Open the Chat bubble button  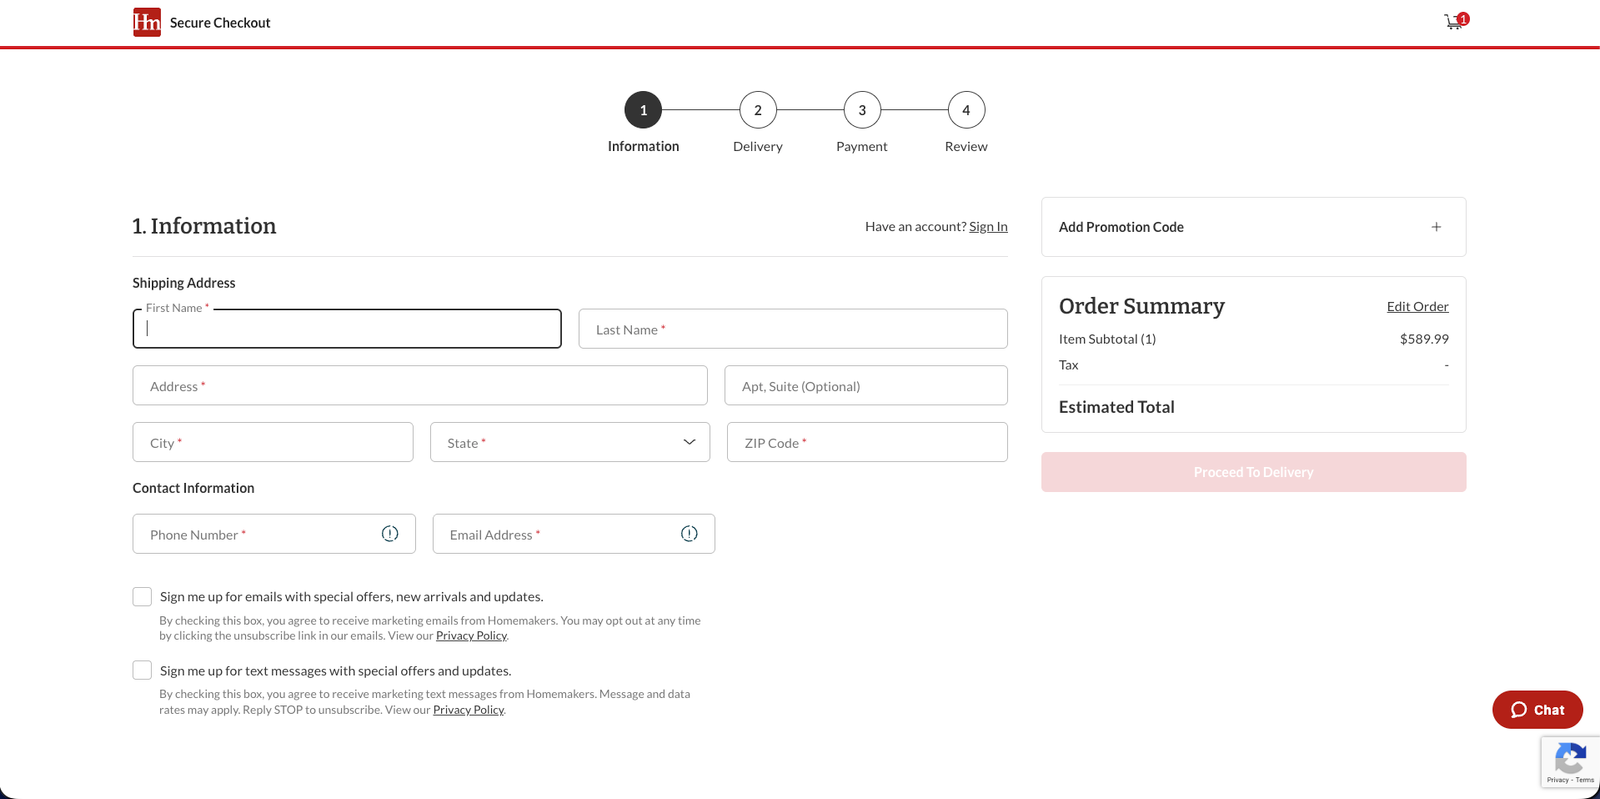click(1537, 710)
